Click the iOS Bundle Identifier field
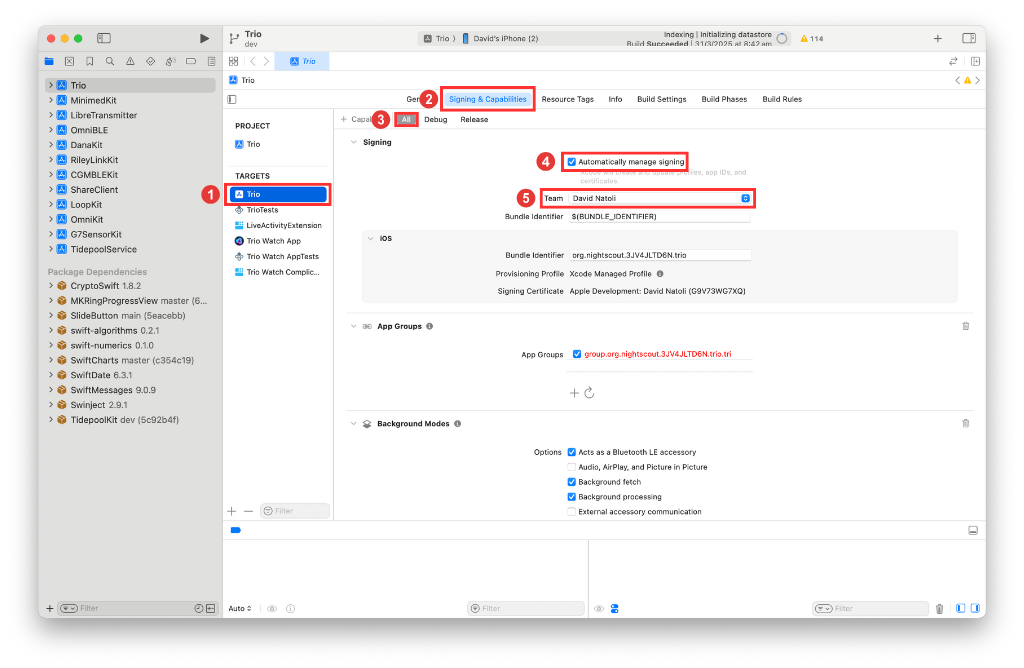1024x668 pixels. point(660,255)
